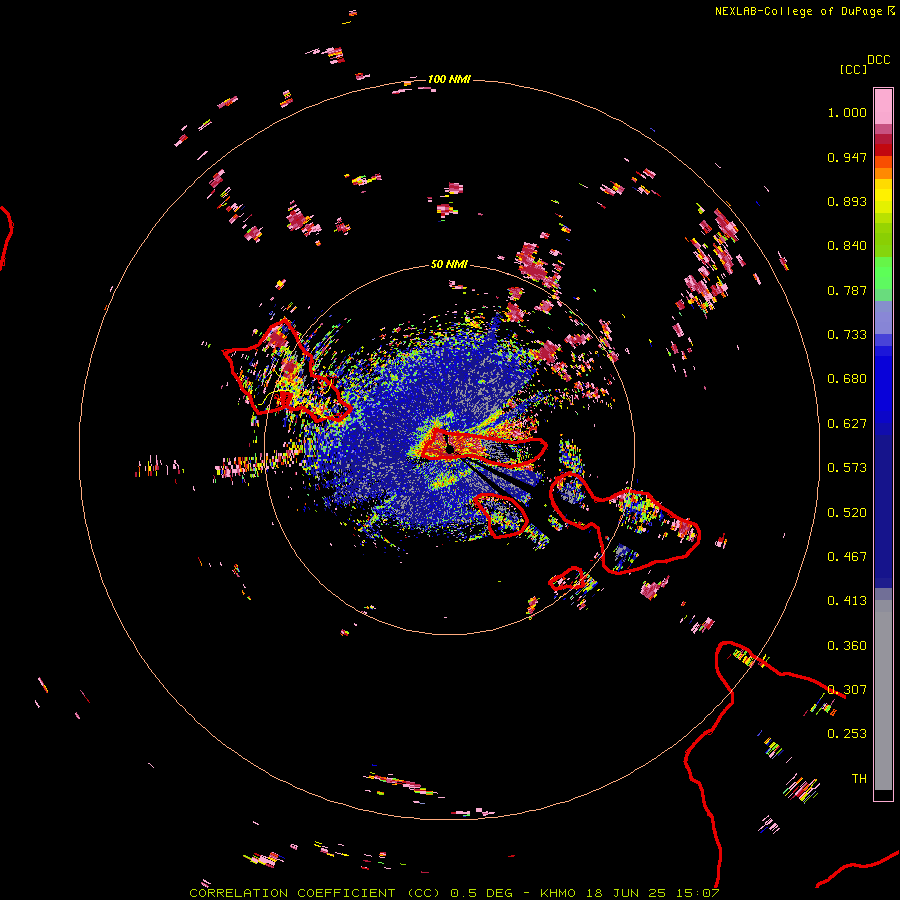Select the 0.307 scale value
This screenshot has width=900, height=900.
pyautogui.click(x=847, y=690)
